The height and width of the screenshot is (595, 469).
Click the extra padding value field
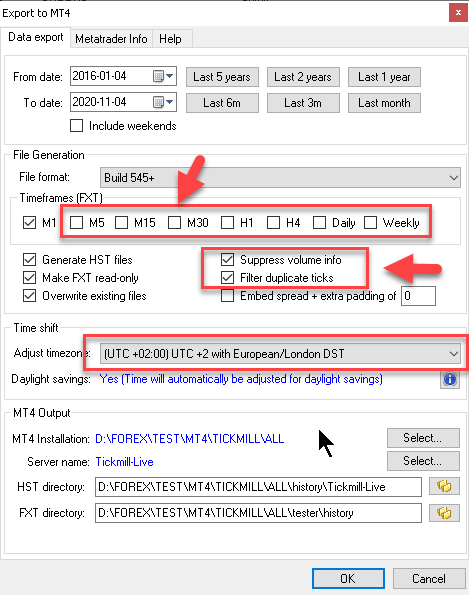tap(418, 296)
